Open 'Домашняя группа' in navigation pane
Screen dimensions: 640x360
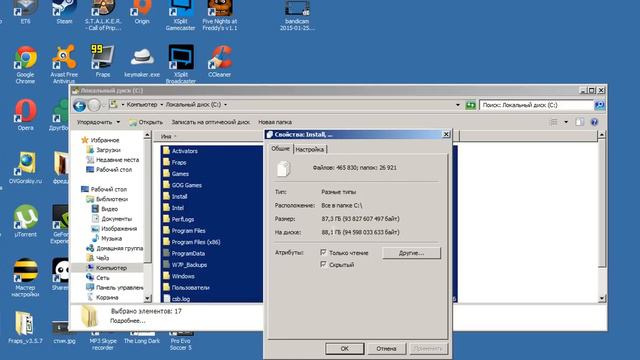tap(120, 248)
